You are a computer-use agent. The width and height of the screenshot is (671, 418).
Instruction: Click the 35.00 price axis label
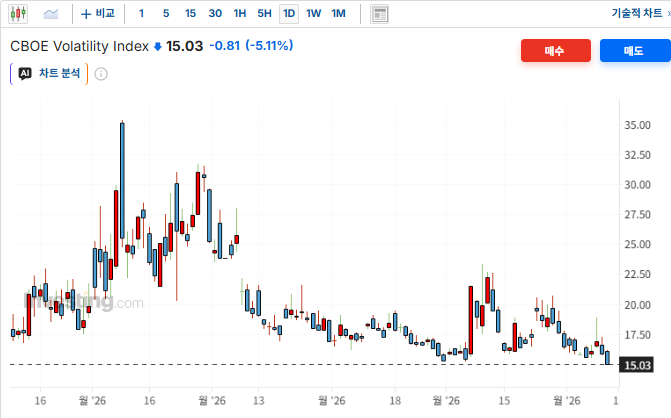637,125
